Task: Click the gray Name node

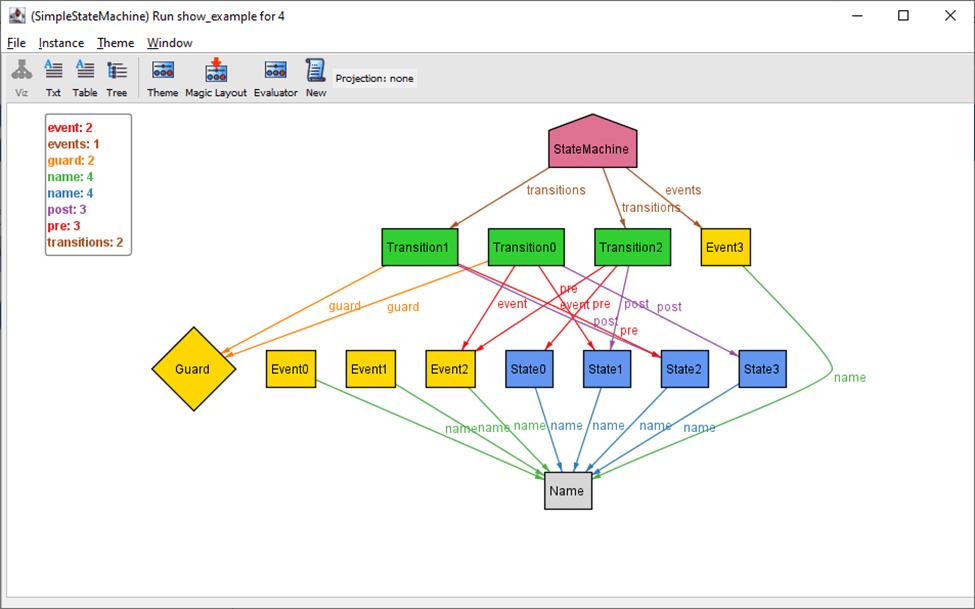Action: pos(568,491)
